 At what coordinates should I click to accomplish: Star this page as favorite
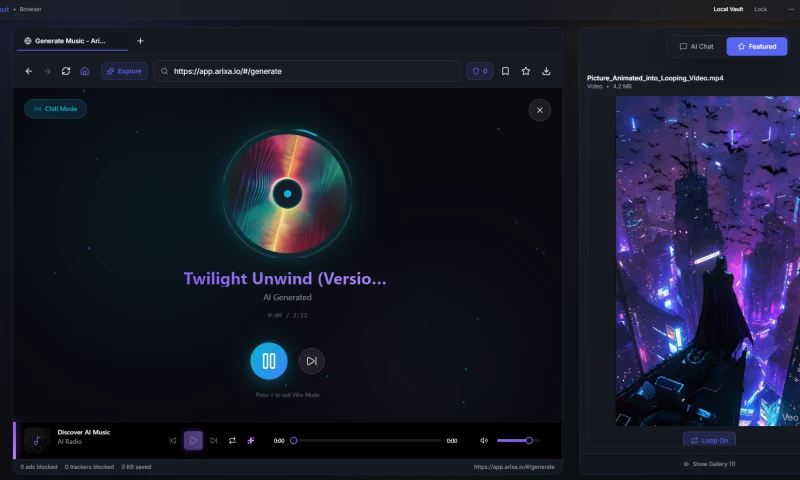coord(526,71)
